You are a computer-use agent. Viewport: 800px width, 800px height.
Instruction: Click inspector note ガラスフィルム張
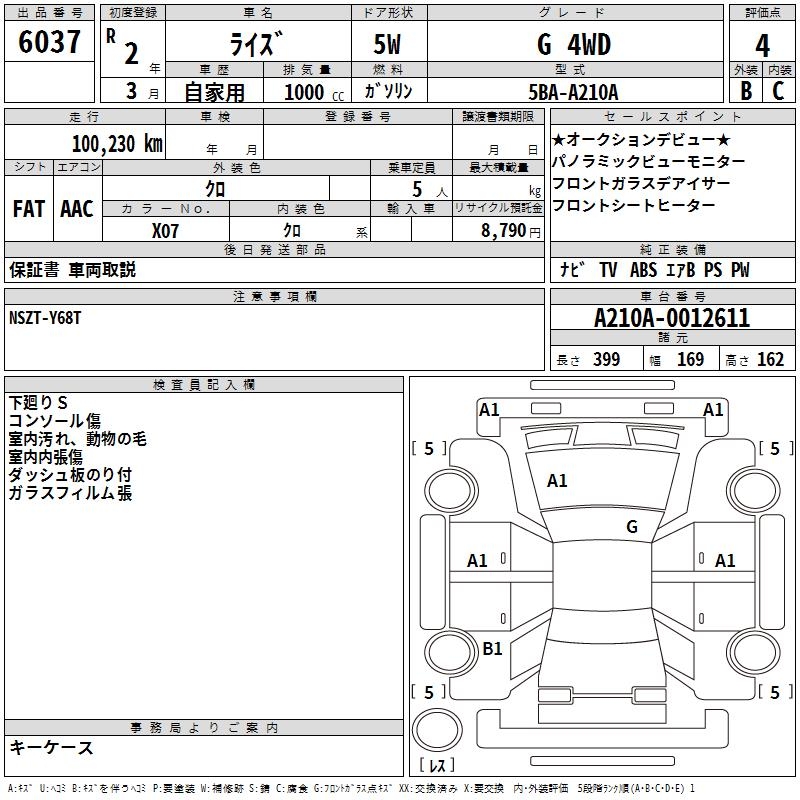click(x=70, y=493)
